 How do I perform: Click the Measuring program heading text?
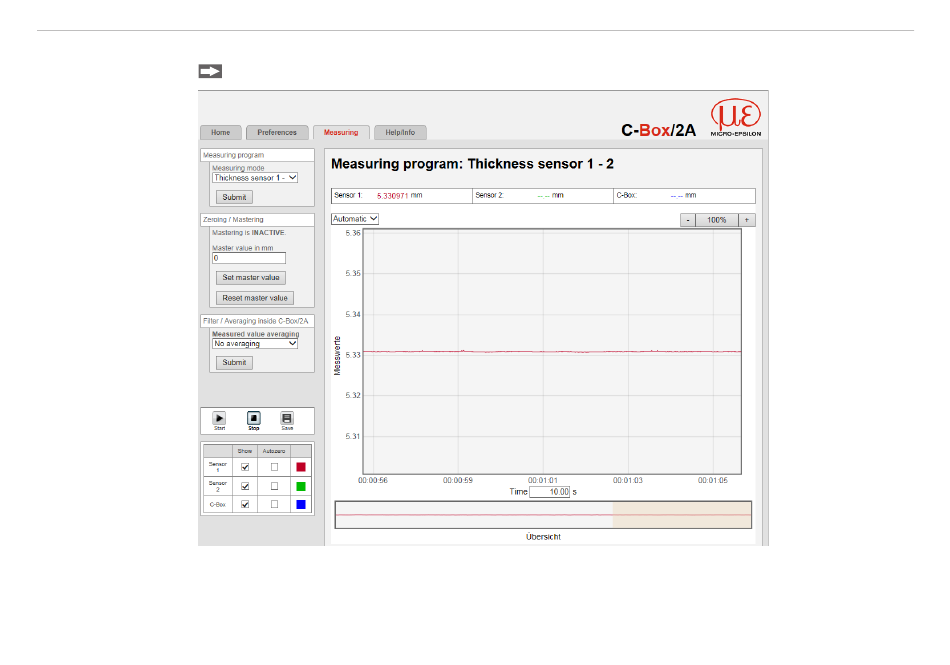[472, 164]
